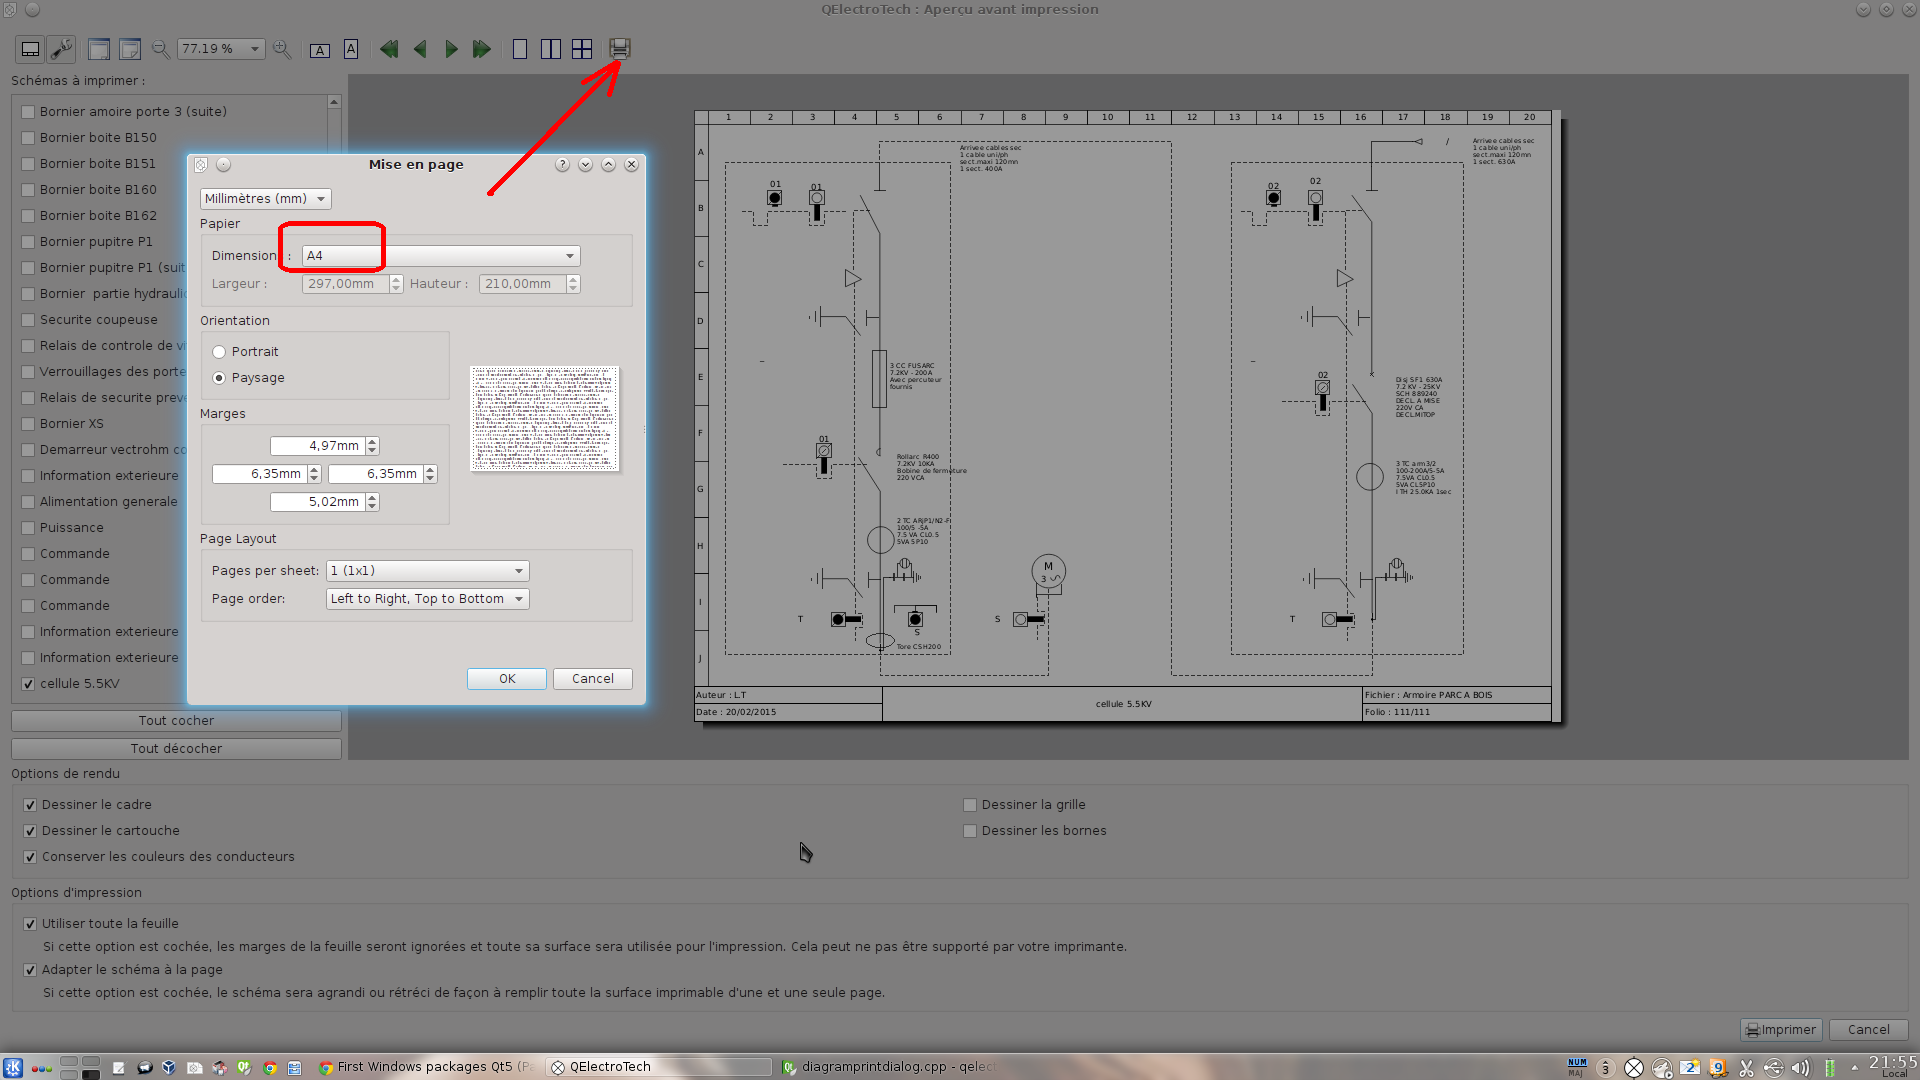The height and width of the screenshot is (1080, 1920).
Task: Toggle Adapter le schéma à la page
Action: [30, 970]
